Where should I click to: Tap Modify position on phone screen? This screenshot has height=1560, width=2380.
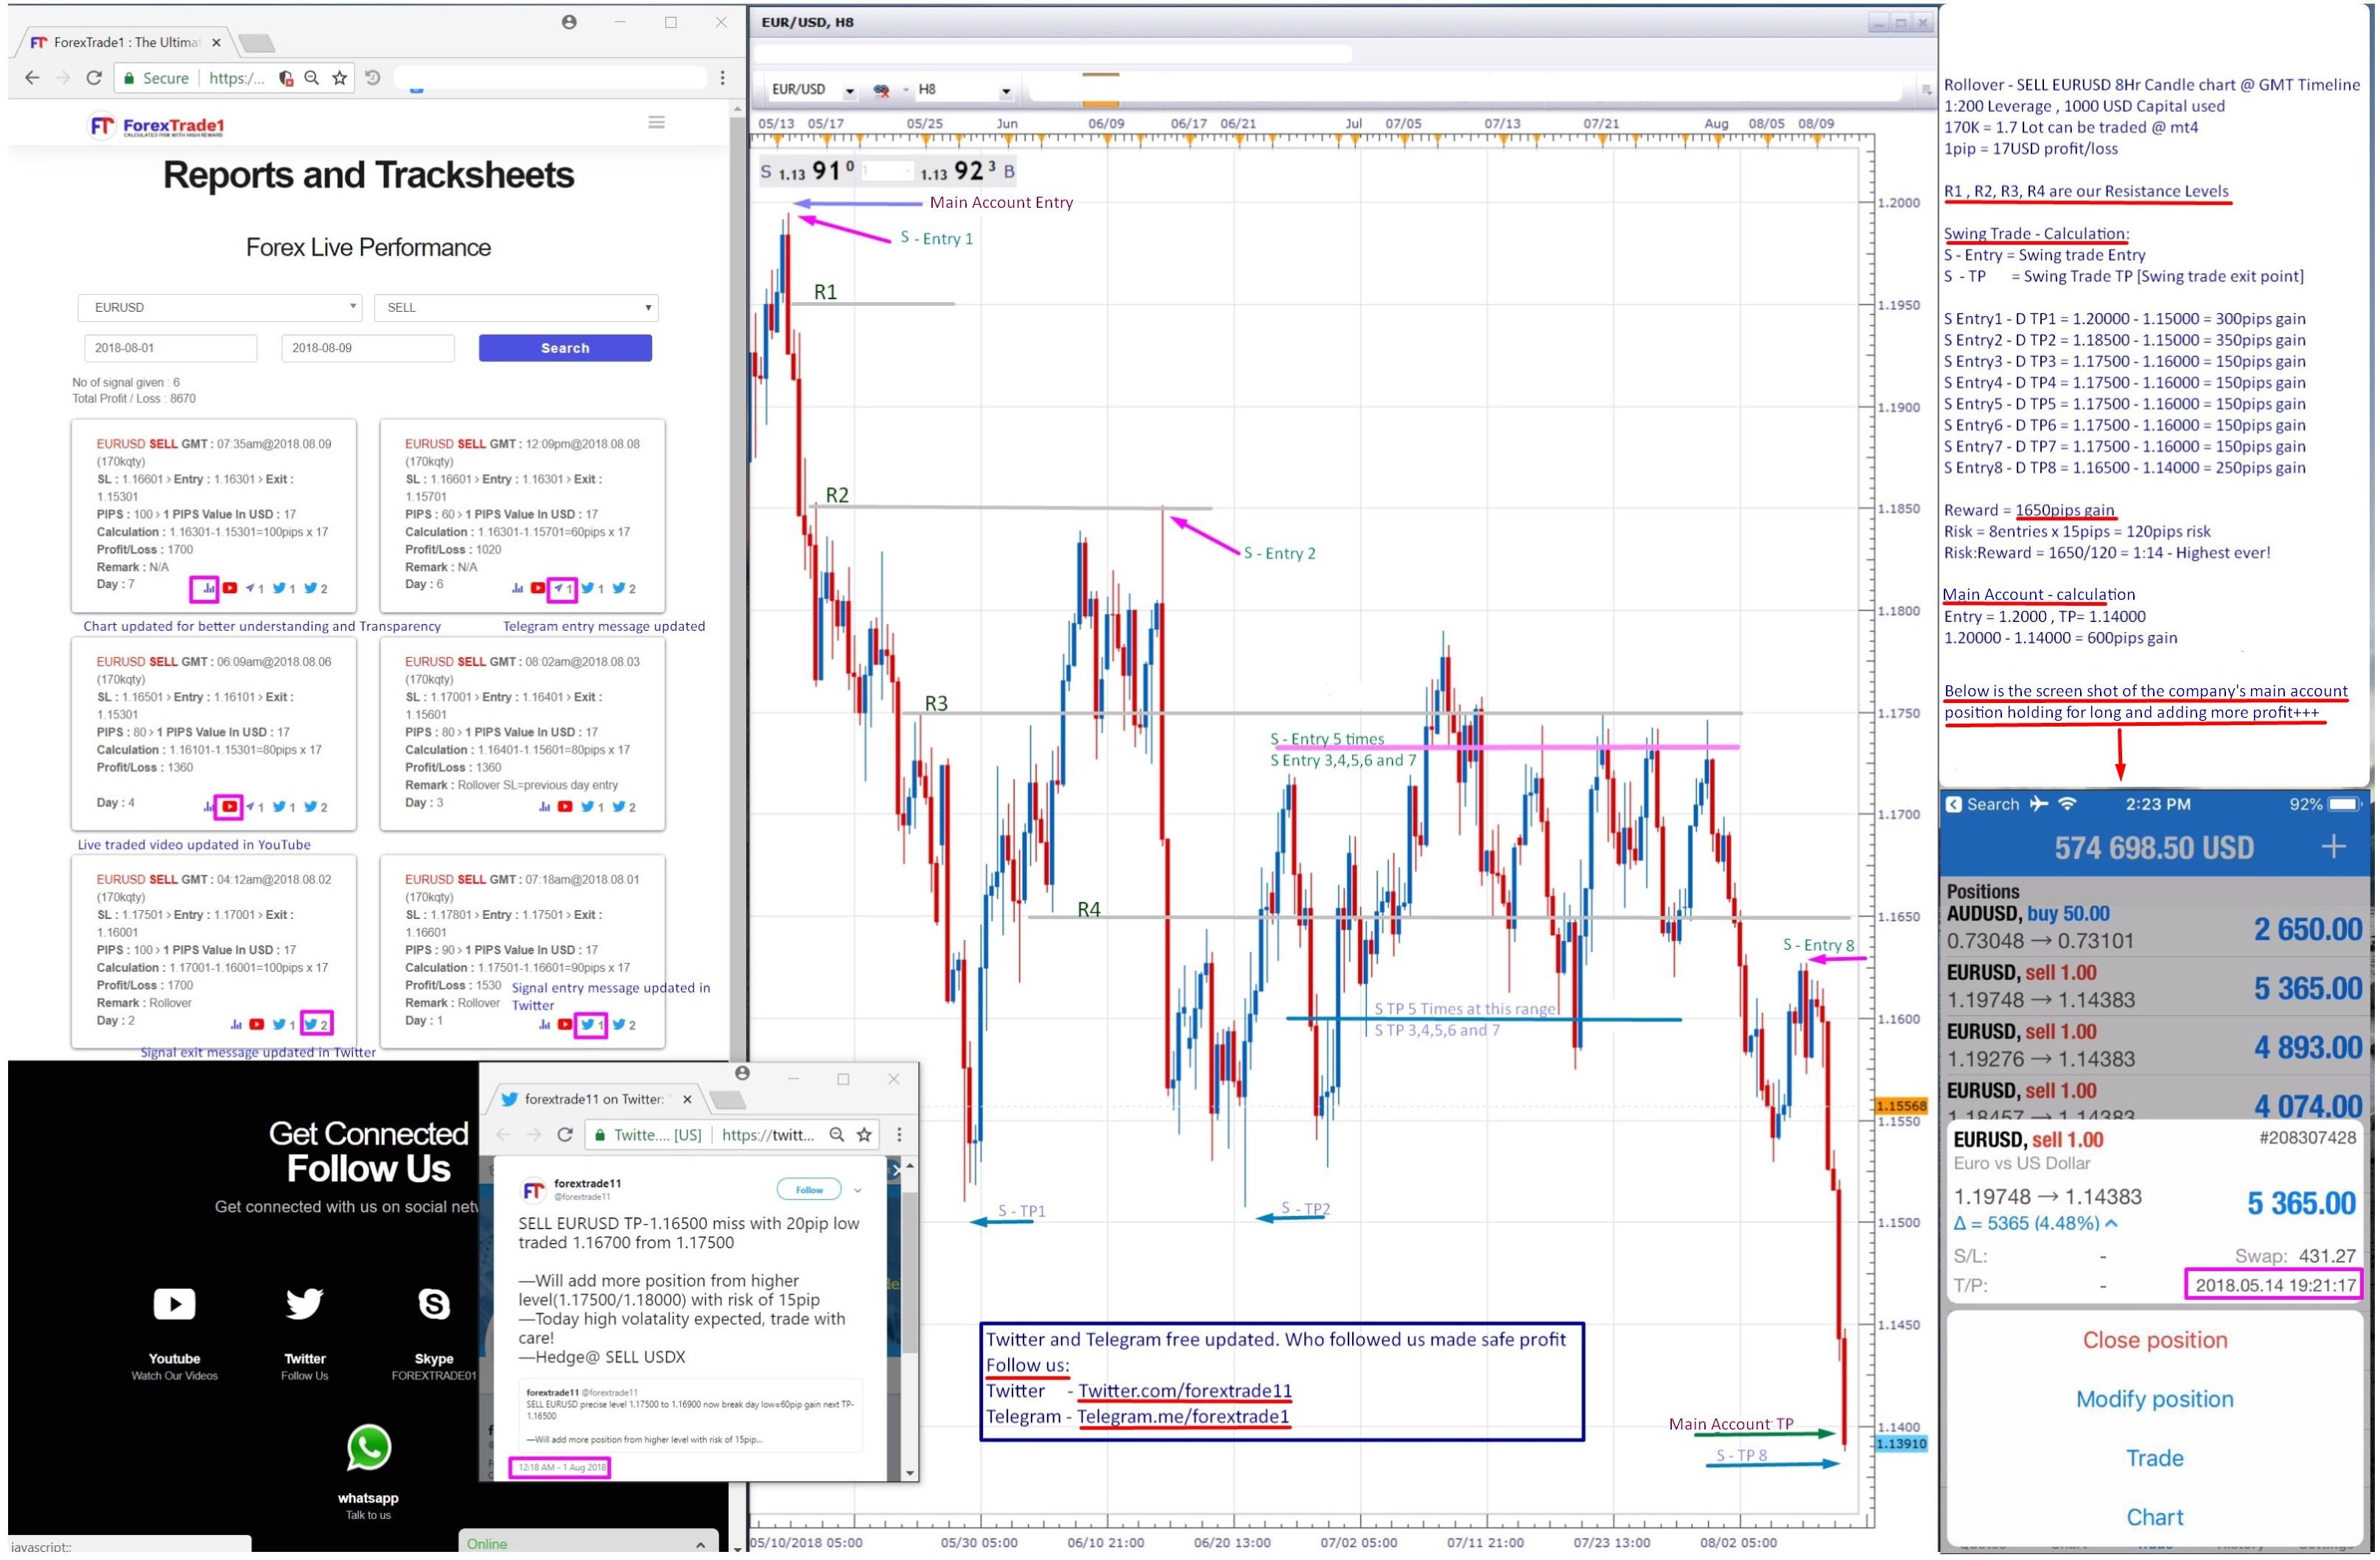coord(2157,1400)
